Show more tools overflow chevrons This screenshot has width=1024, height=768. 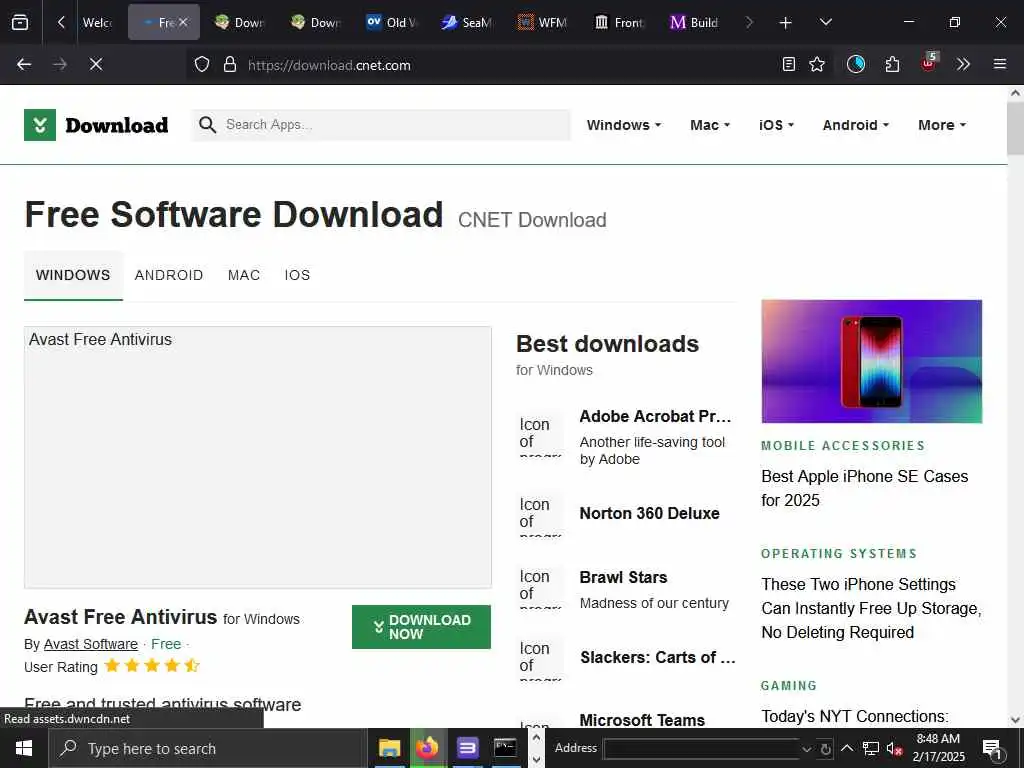tap(963, 65)
